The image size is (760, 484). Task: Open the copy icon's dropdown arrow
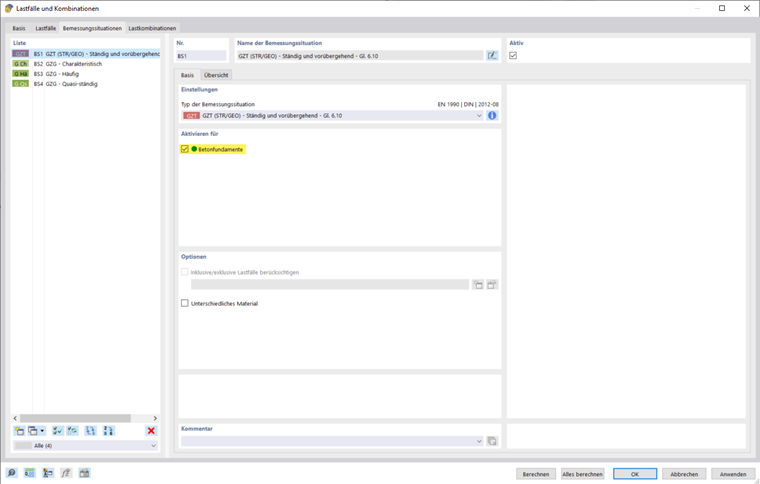(42, 431)
